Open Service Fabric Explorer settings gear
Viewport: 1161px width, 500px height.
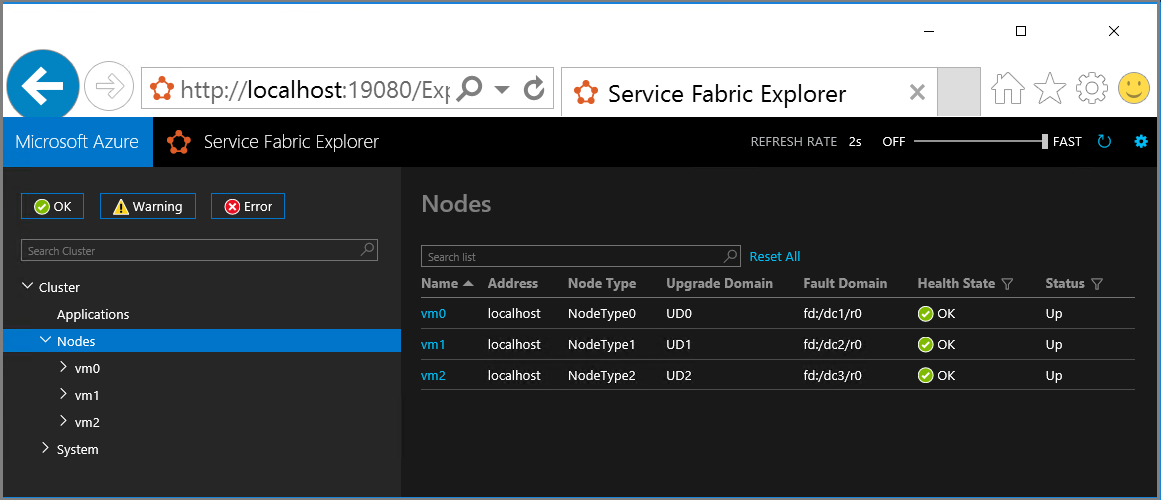point(1141,142)
